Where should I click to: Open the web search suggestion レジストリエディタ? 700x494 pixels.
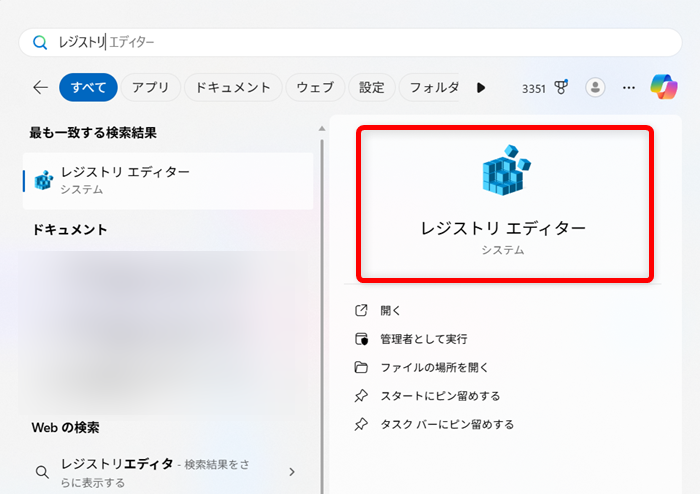[168, 472]
